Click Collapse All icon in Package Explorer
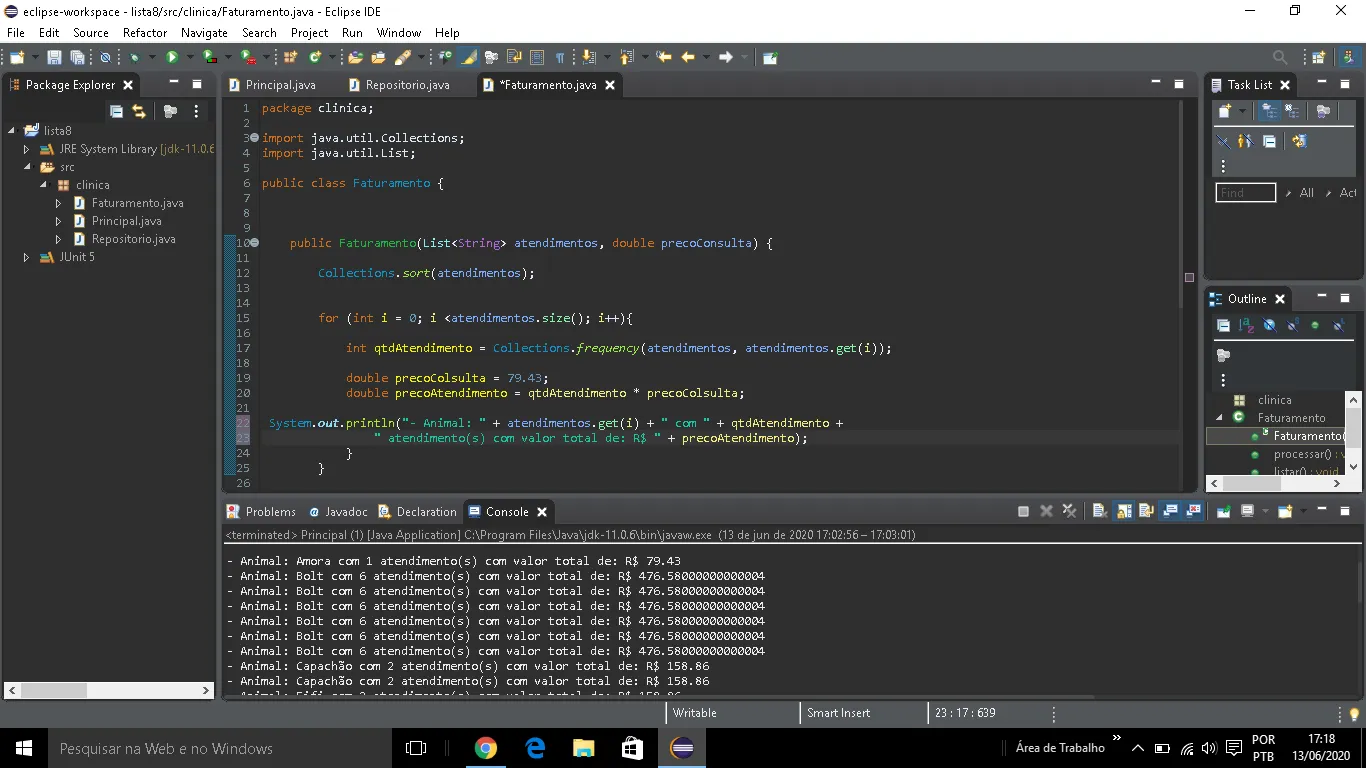 116,112
